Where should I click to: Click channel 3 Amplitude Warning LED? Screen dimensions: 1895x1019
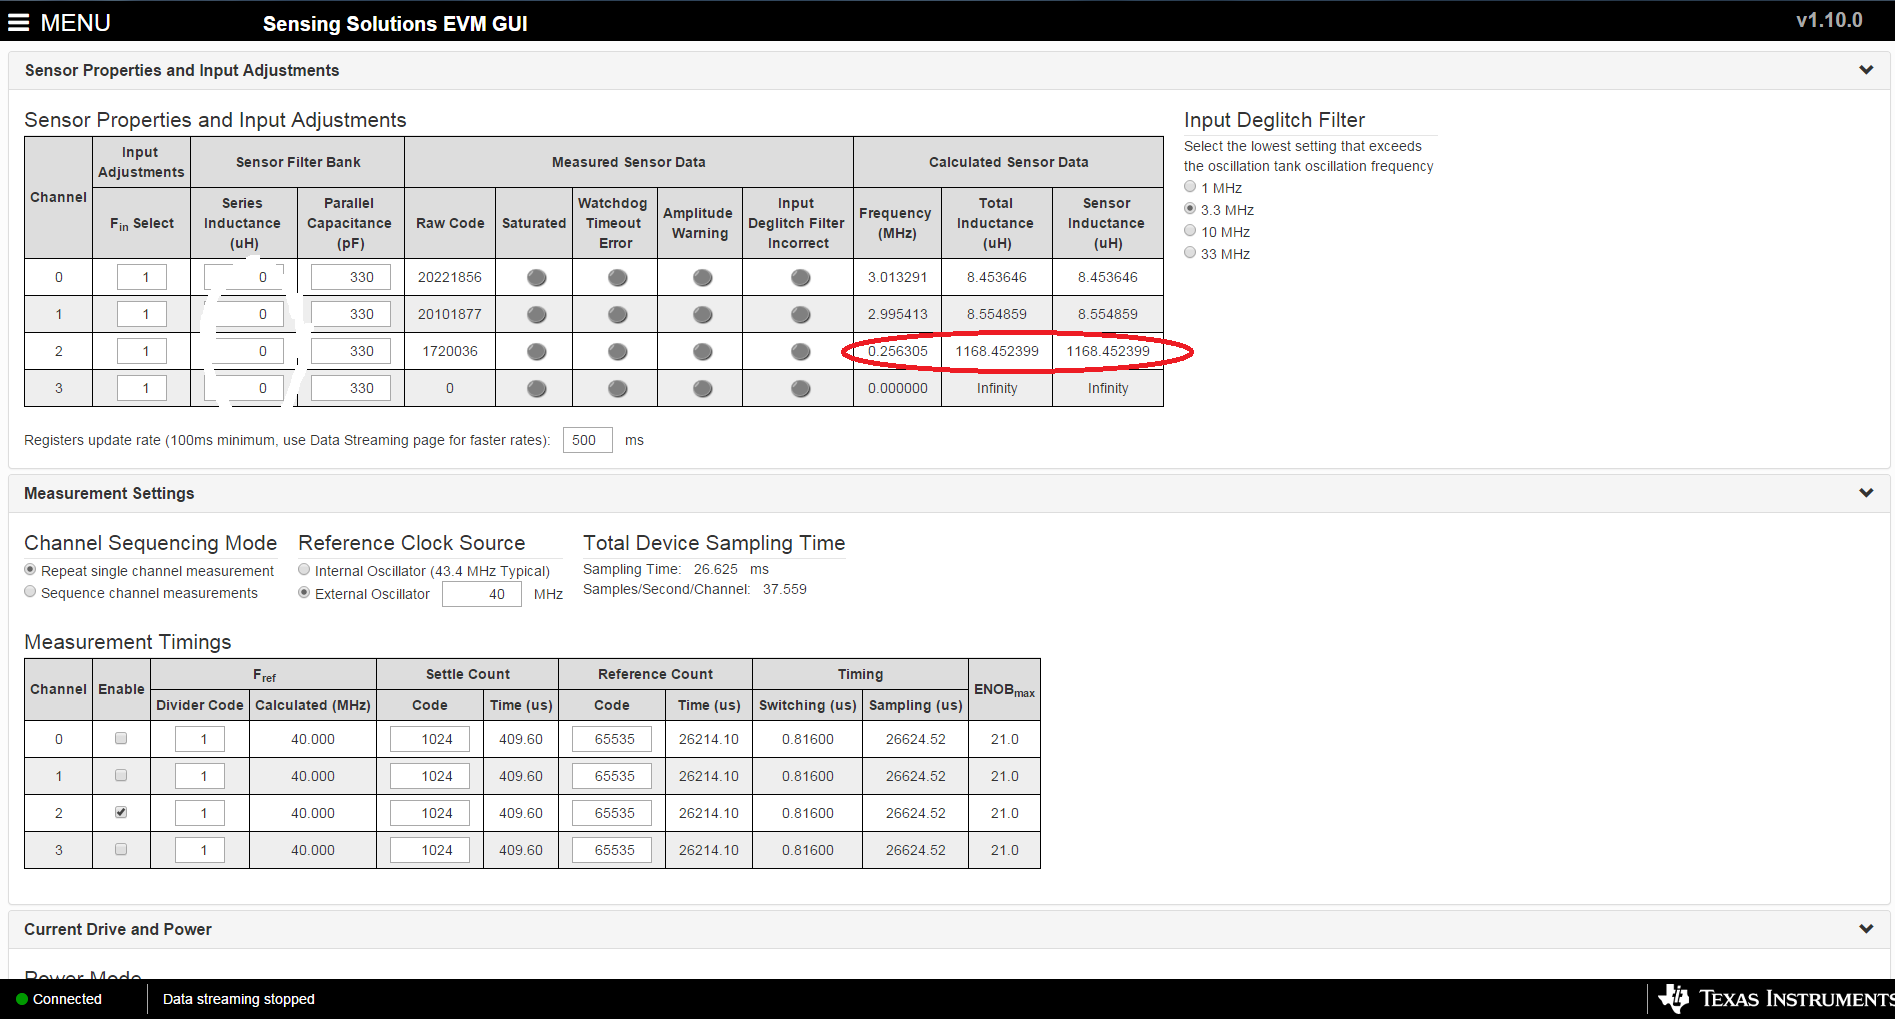click(x=703, y=389)
